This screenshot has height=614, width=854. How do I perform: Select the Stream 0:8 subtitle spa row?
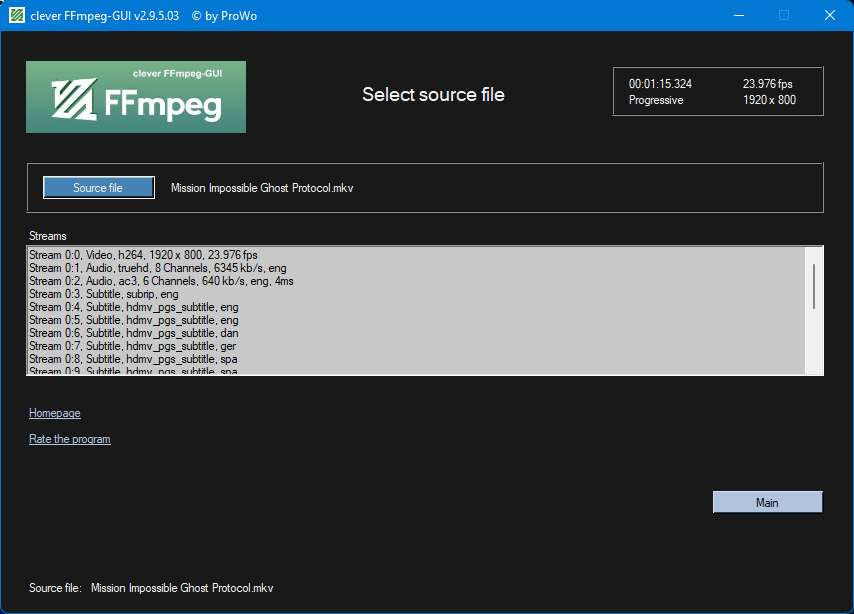pyautogui.click(x=416, y=360)
